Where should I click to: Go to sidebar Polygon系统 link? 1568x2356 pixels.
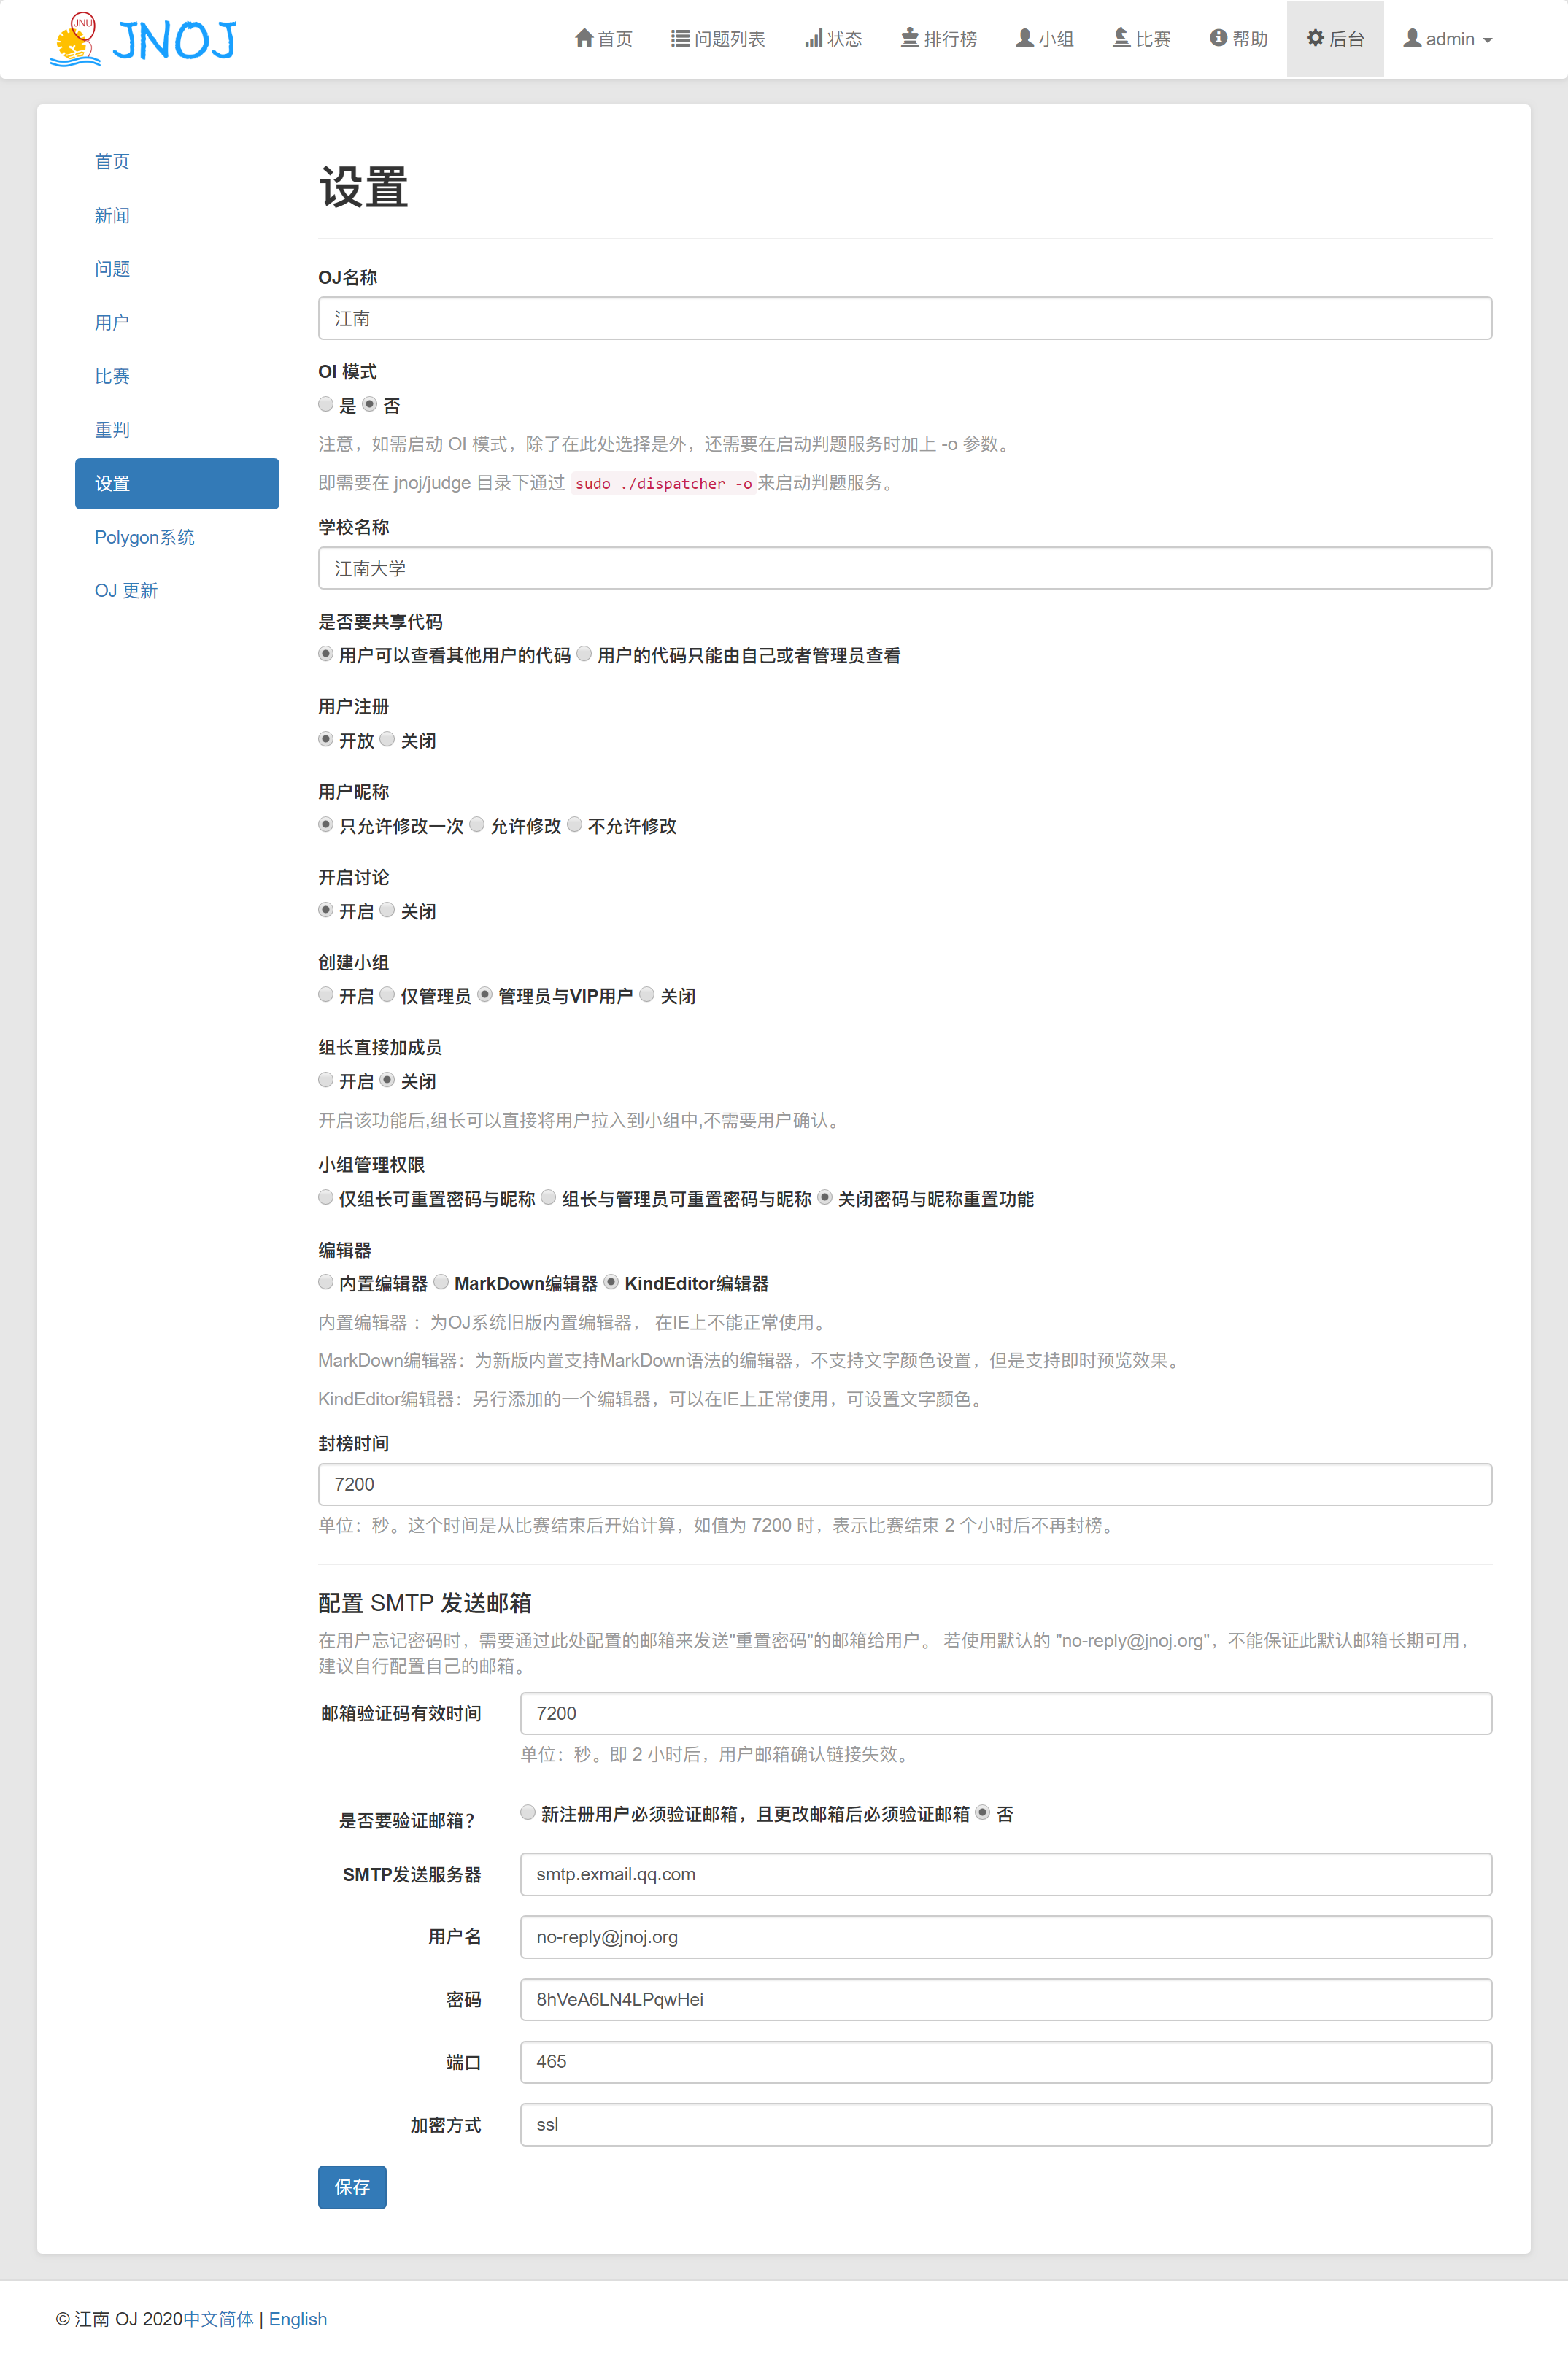point(145,537)
